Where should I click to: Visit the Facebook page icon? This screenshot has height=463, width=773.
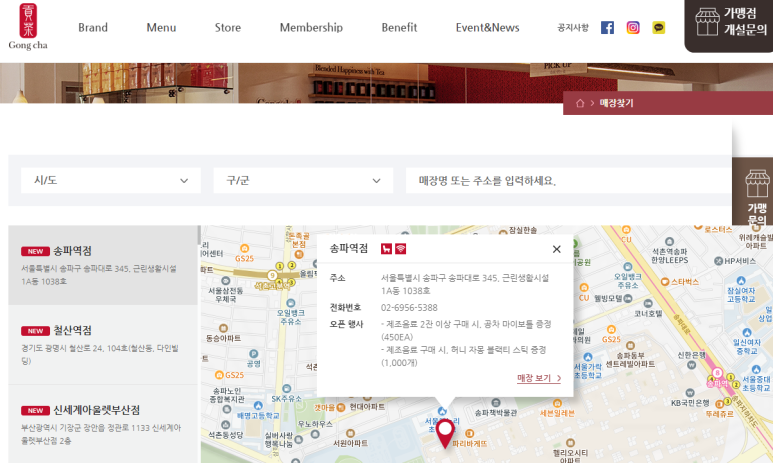[x=607, y=28]
